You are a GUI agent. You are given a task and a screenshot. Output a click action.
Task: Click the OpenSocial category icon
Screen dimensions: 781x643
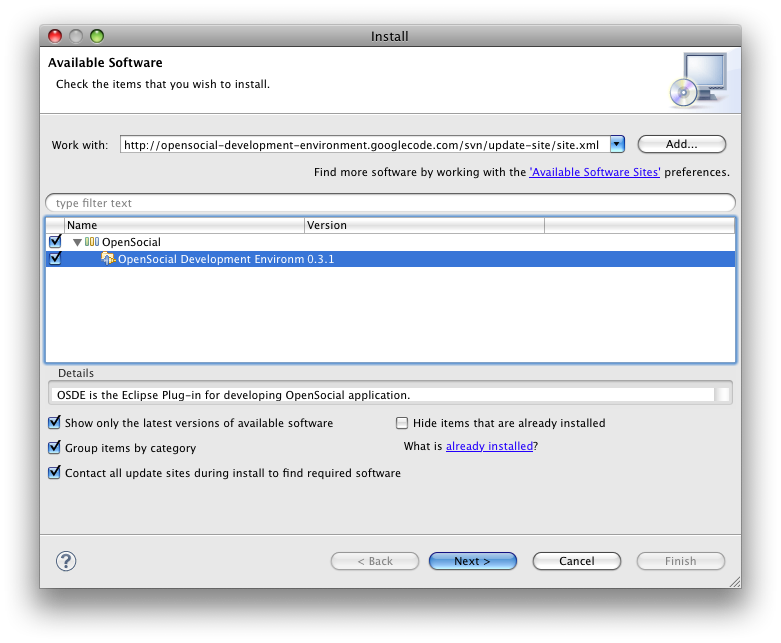pyautogui.click(x=92, y=242)
